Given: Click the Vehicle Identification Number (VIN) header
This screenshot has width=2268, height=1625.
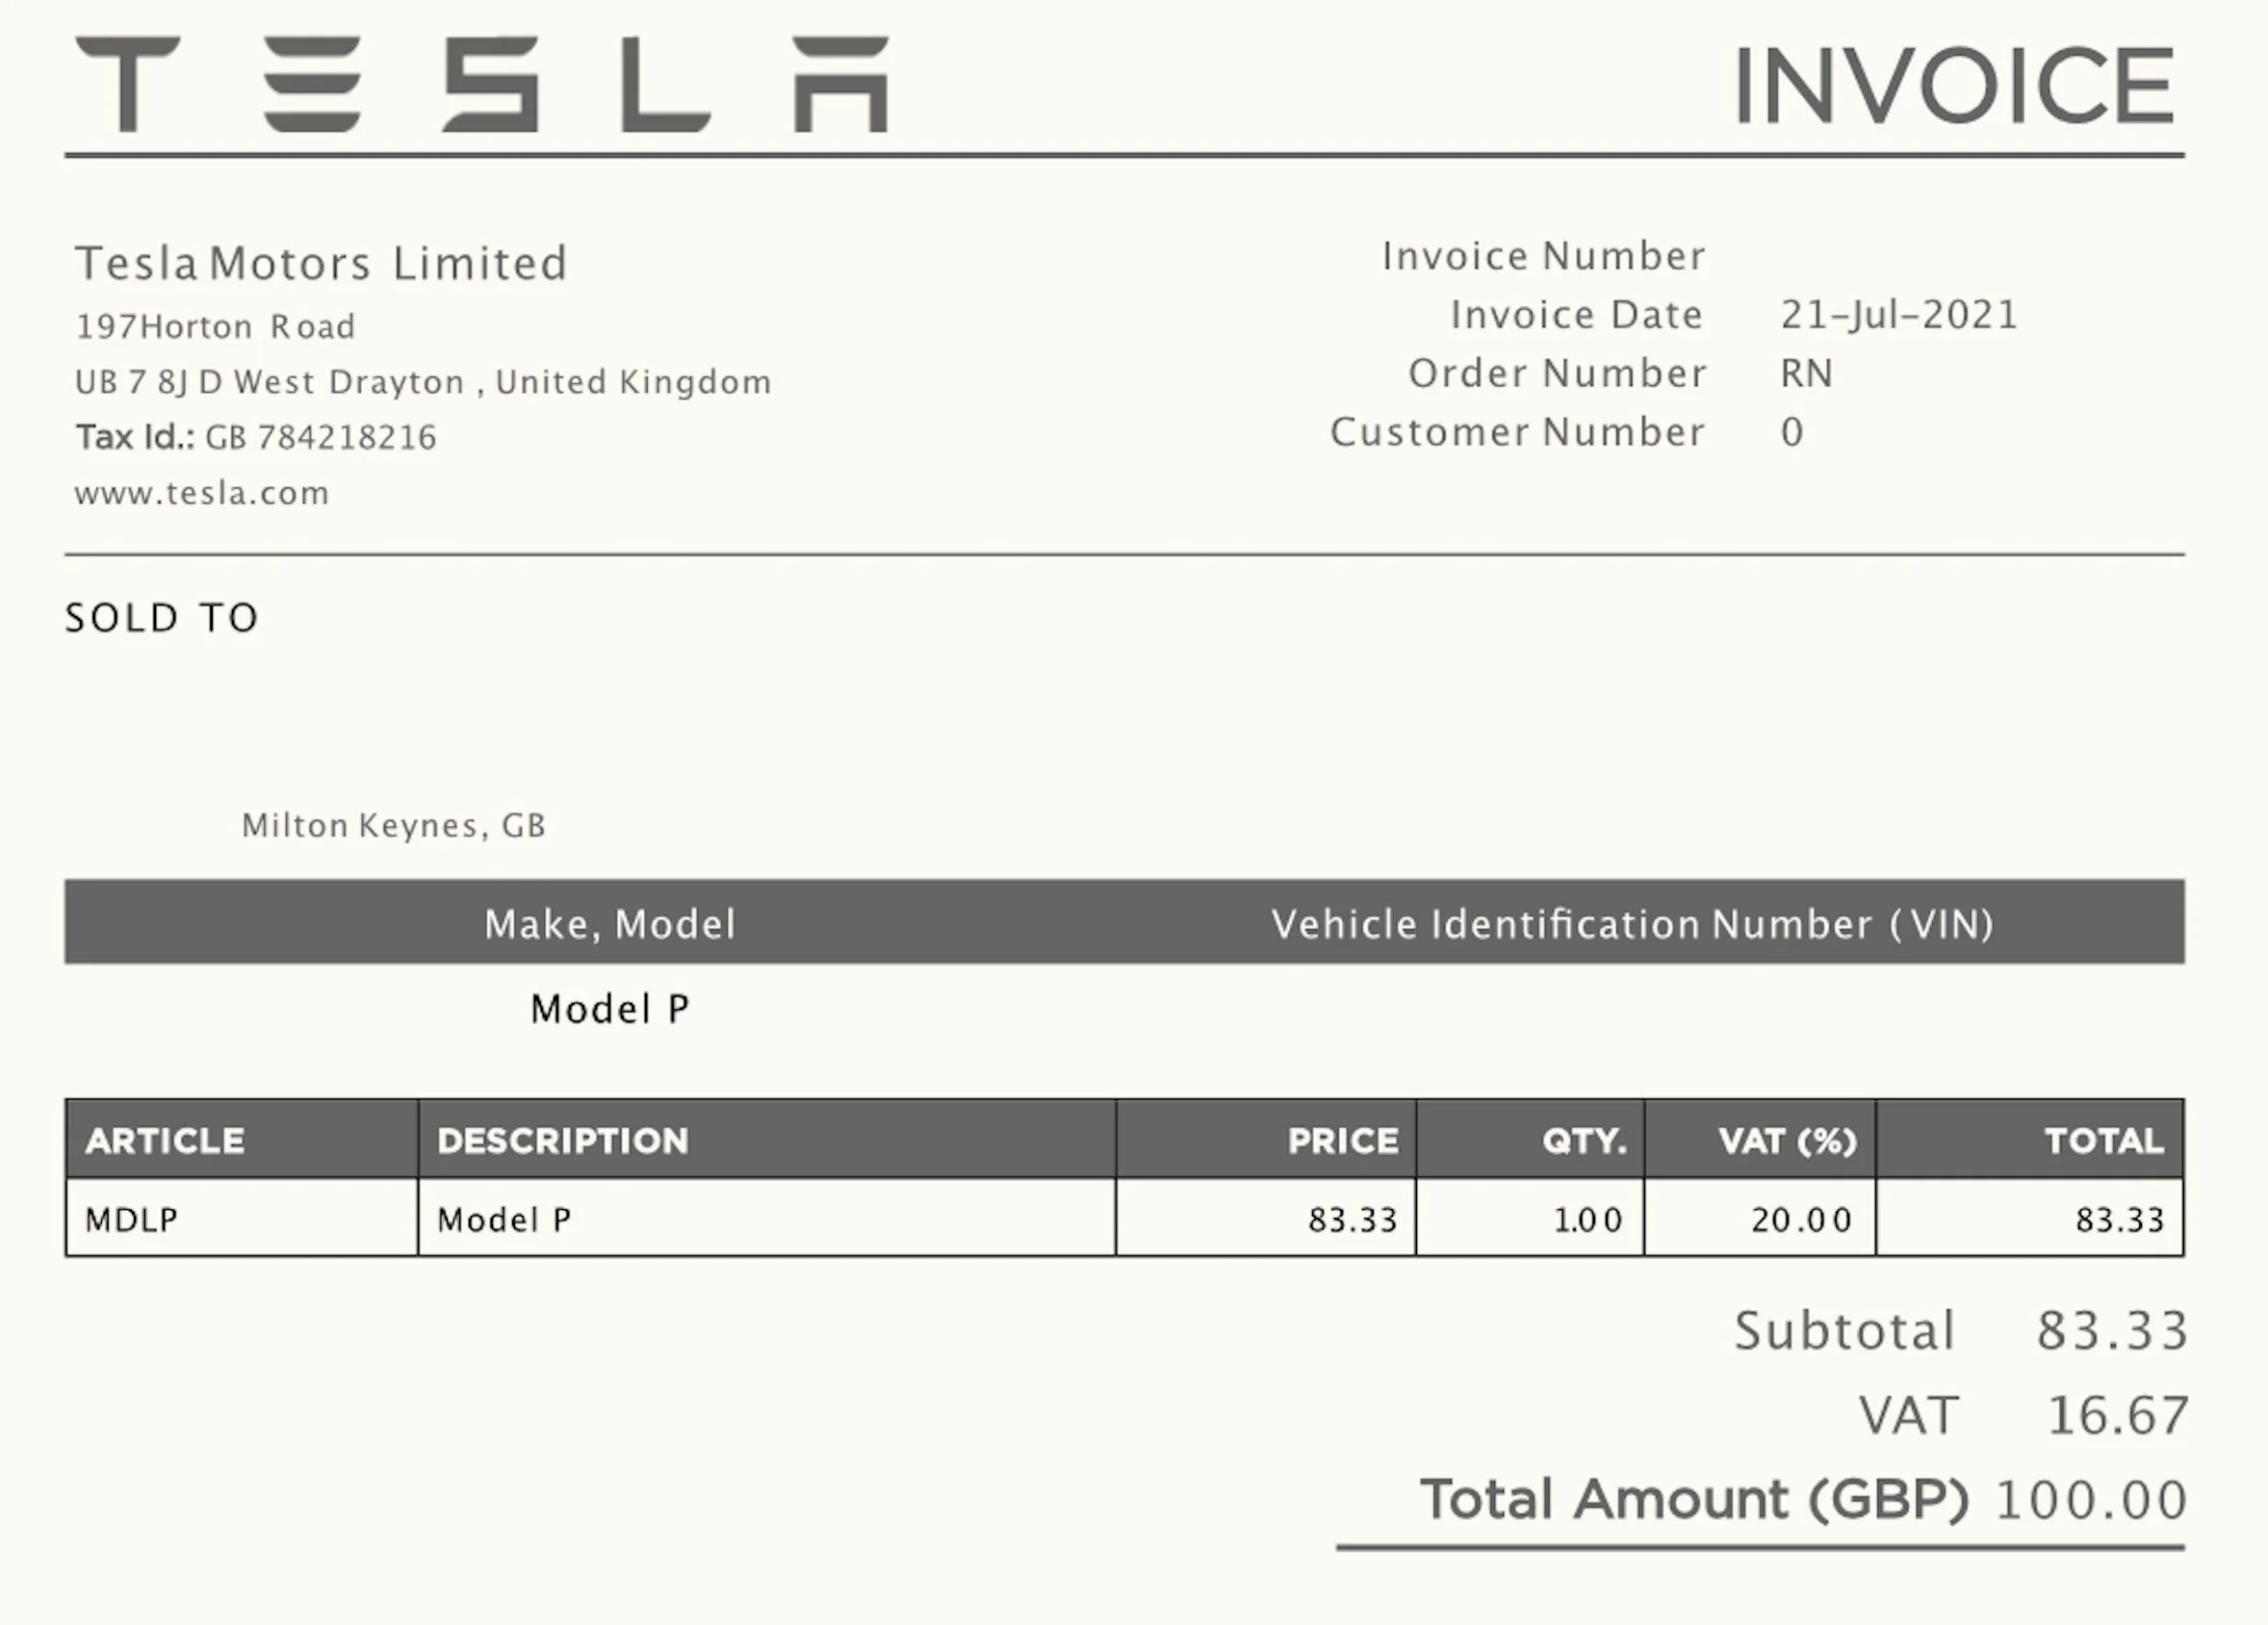Looking at the screenshot, I should click(1633, 924).
